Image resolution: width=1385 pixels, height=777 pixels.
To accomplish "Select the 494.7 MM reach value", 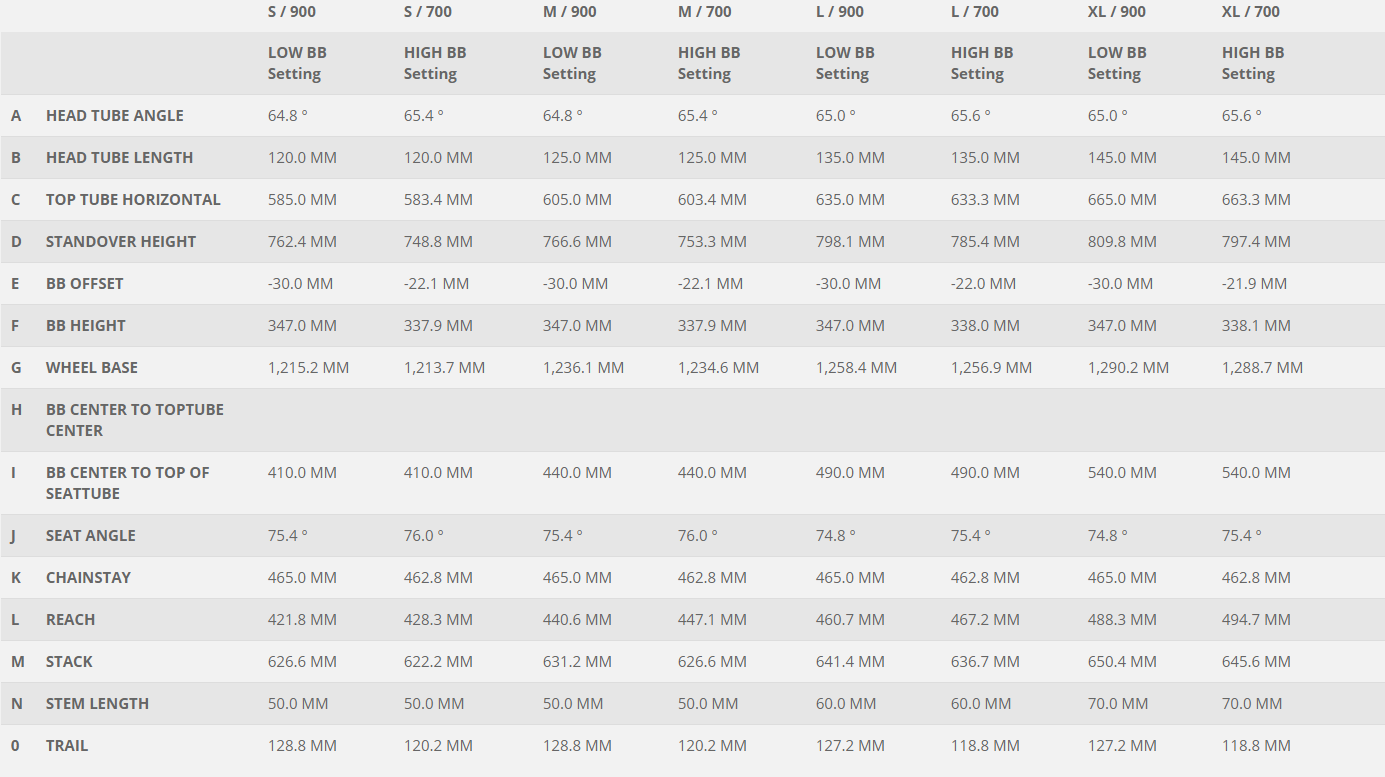I will (x=1256, y=620).
